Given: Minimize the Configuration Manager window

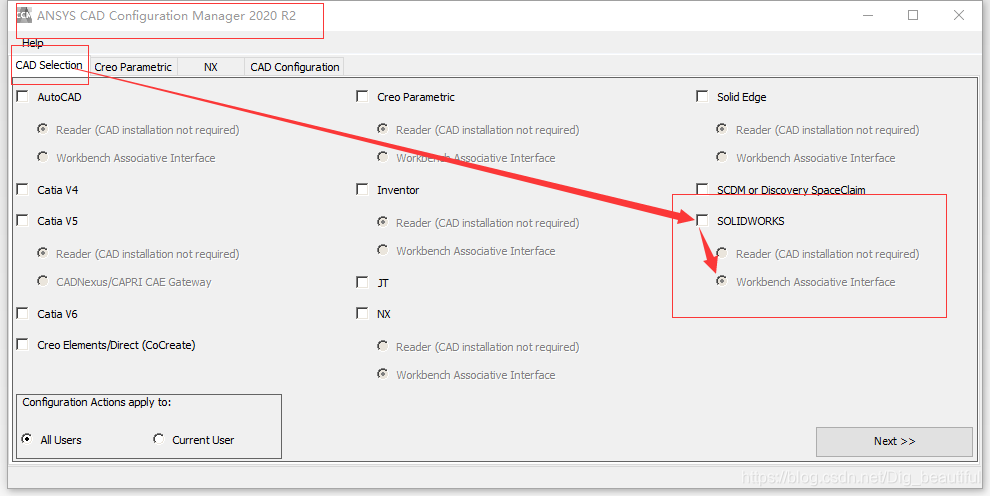Looking at the screenshot, I should click(x=866, y=15).
